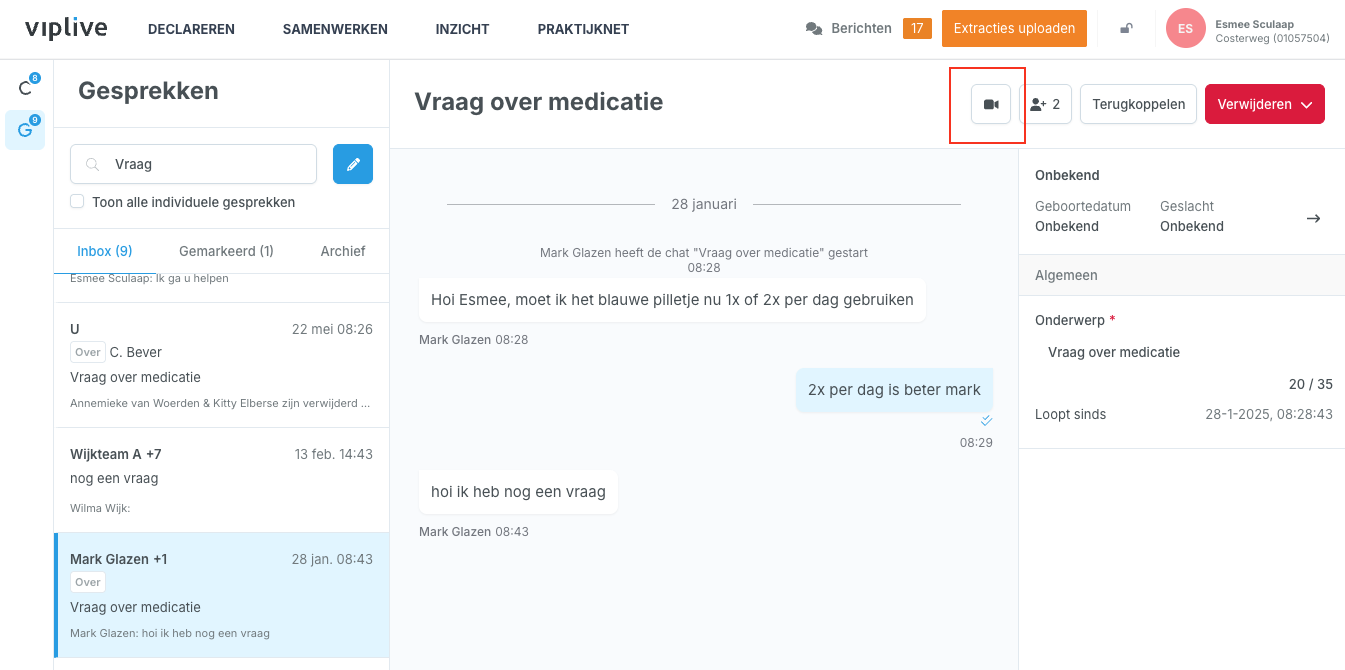Open the DECLAREREN menu
This screenshot has width=1345, height=670.
(x=191, y=29)
